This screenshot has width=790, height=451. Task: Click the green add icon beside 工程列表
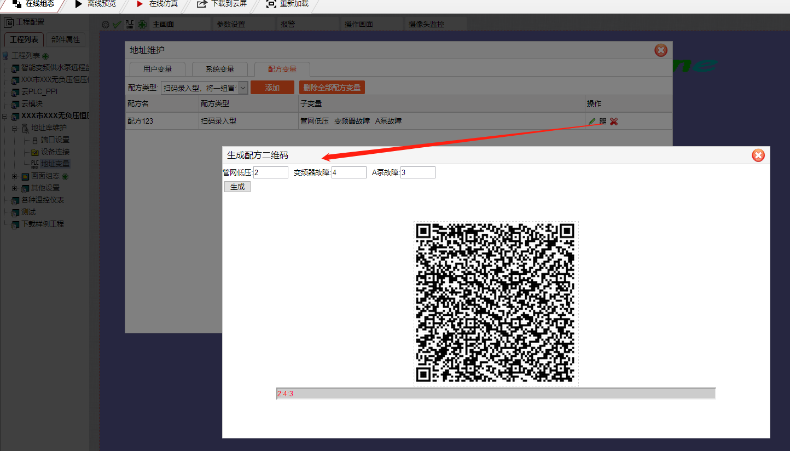[x=45, y=55]
